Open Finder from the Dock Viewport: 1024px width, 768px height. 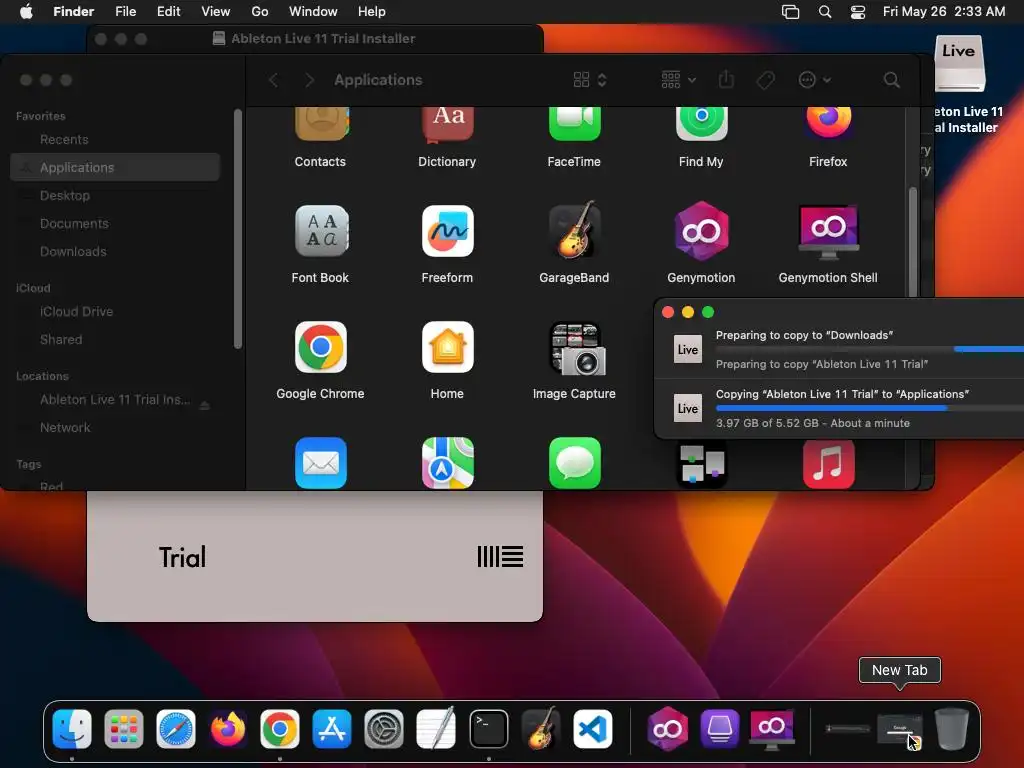tap(72, 728)
